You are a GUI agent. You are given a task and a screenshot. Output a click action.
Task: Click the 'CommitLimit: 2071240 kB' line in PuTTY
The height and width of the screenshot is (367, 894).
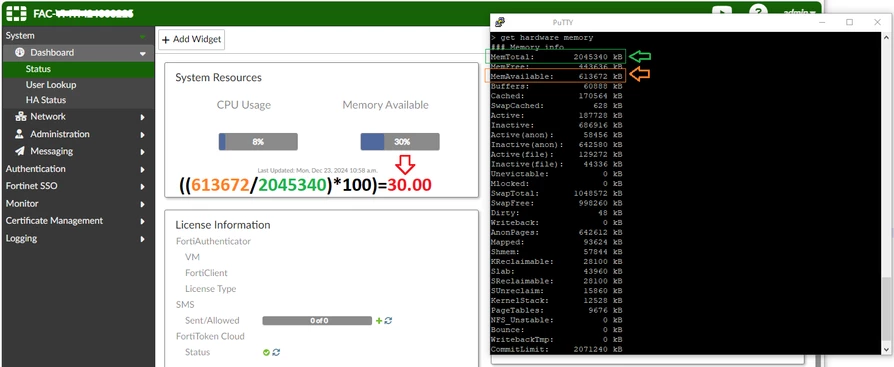click(x=556, y=349)
